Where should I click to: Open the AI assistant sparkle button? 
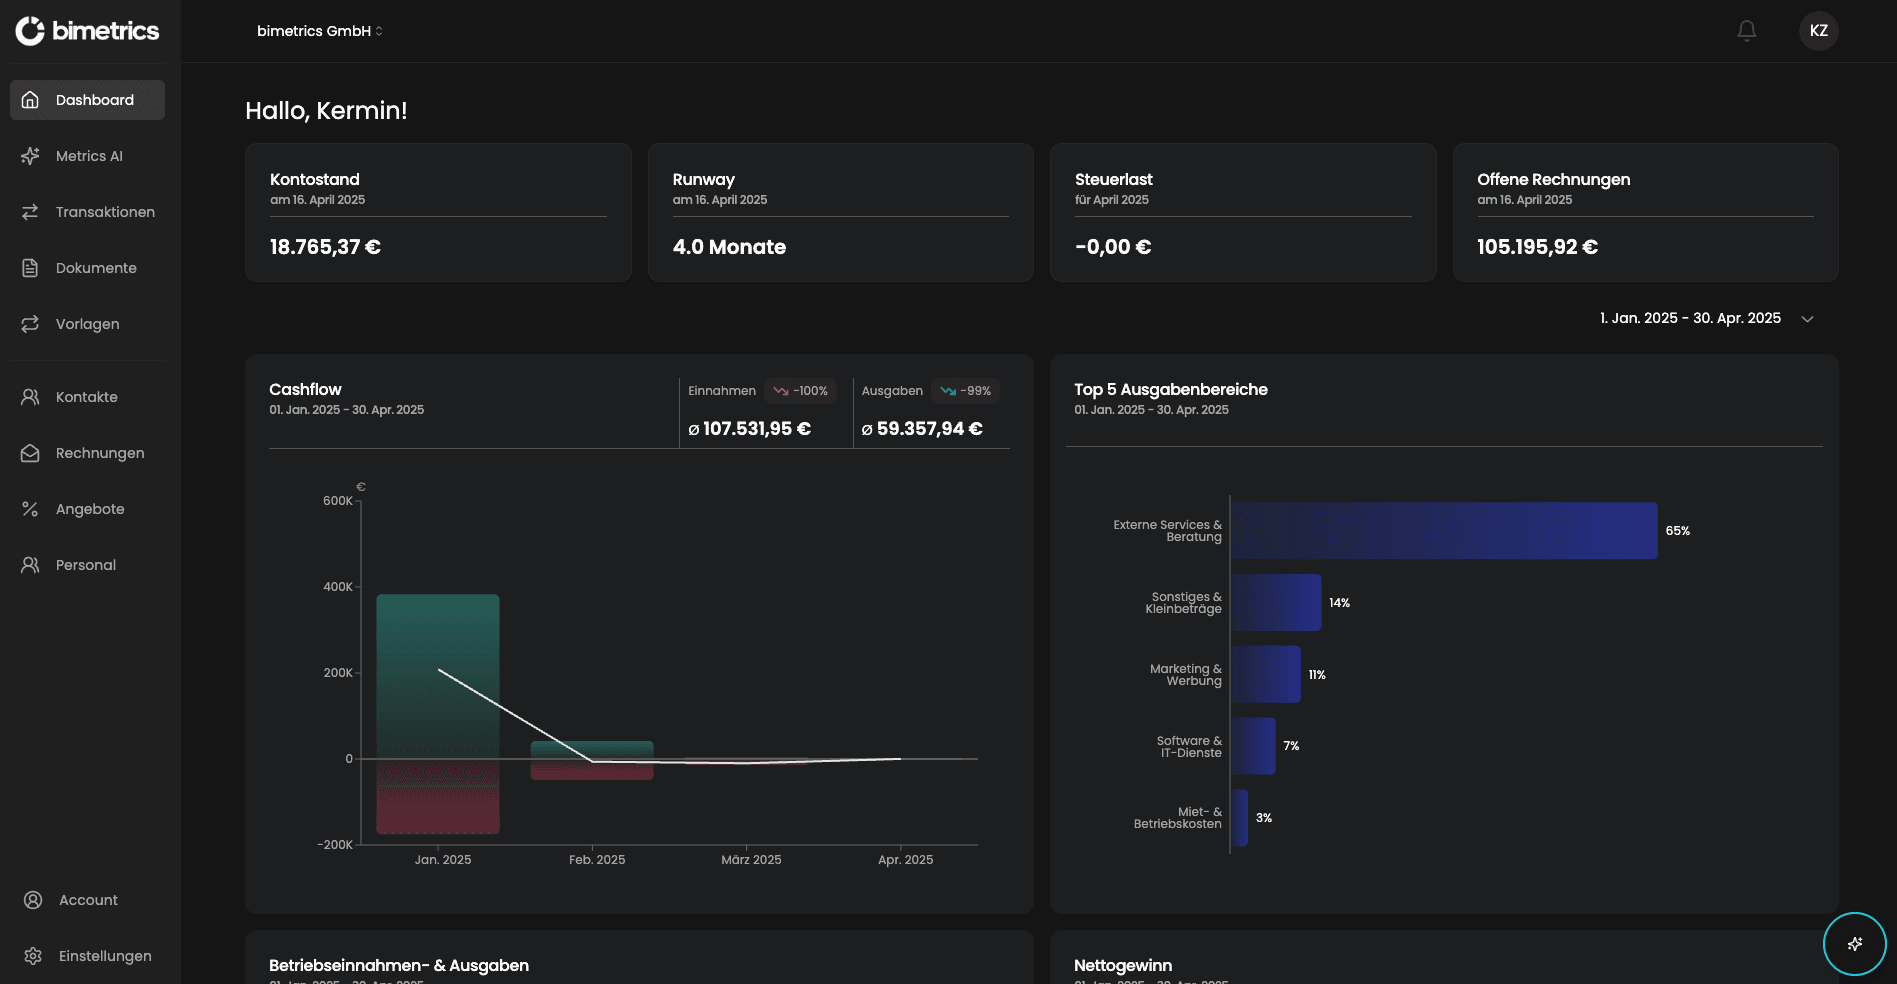click(1855, 942)
